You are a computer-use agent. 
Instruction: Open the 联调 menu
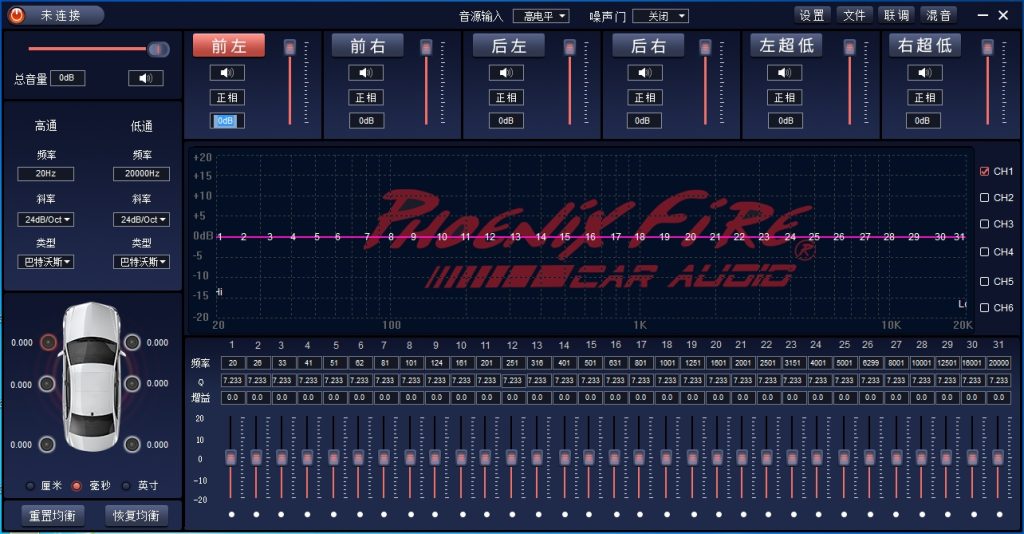pos(896,15)
